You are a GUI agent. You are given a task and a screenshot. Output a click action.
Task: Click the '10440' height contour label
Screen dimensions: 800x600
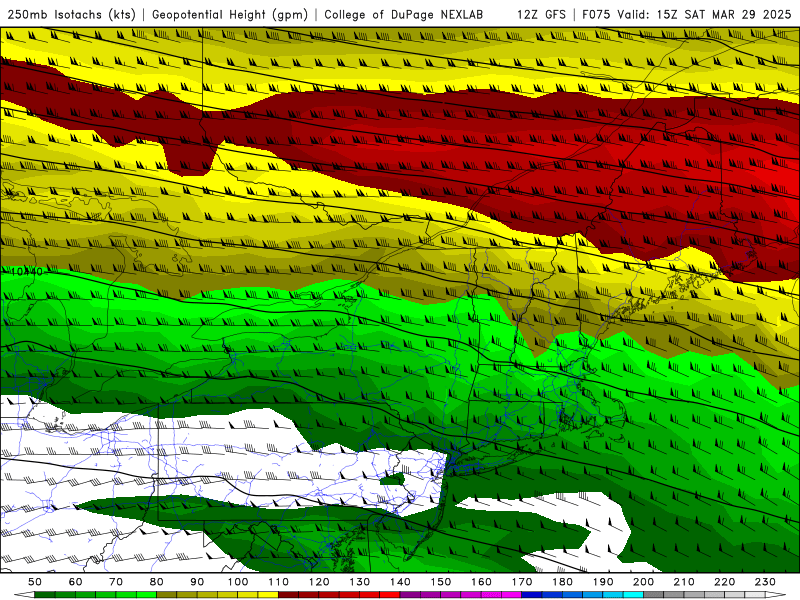27,272
